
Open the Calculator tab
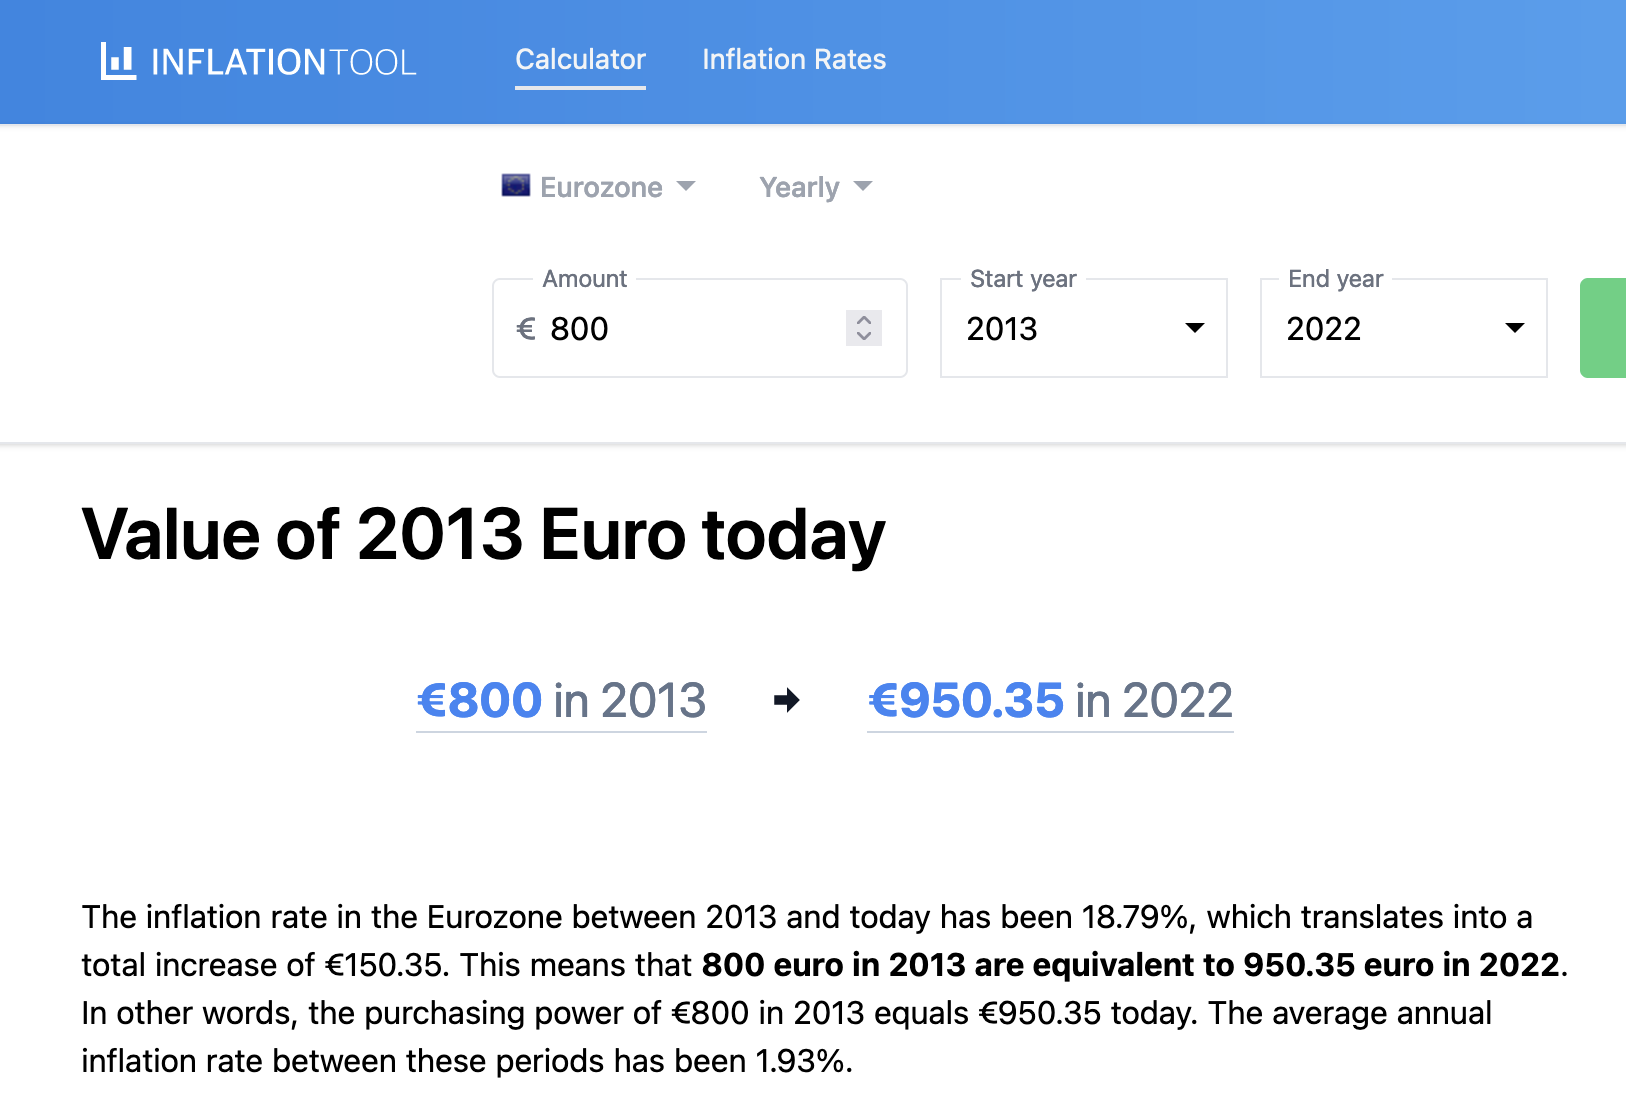click(580, 60)
